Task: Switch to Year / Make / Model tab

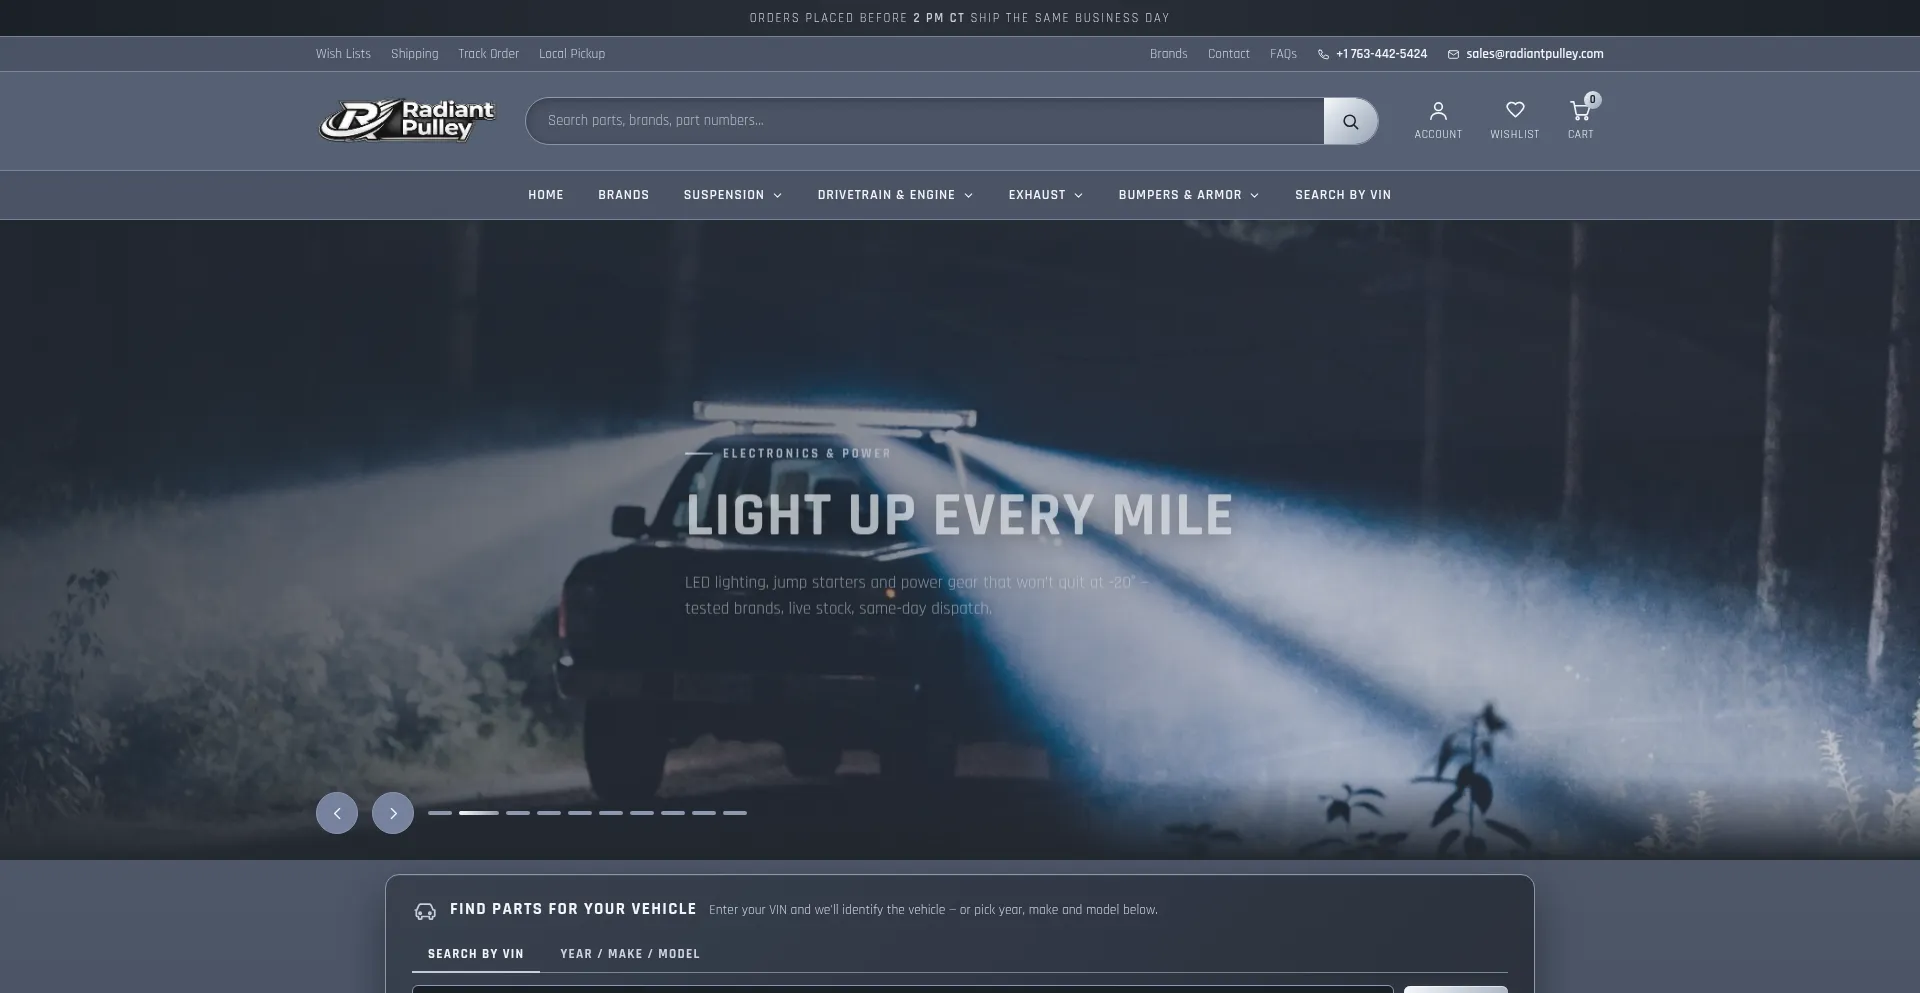Action: point(630,954)
